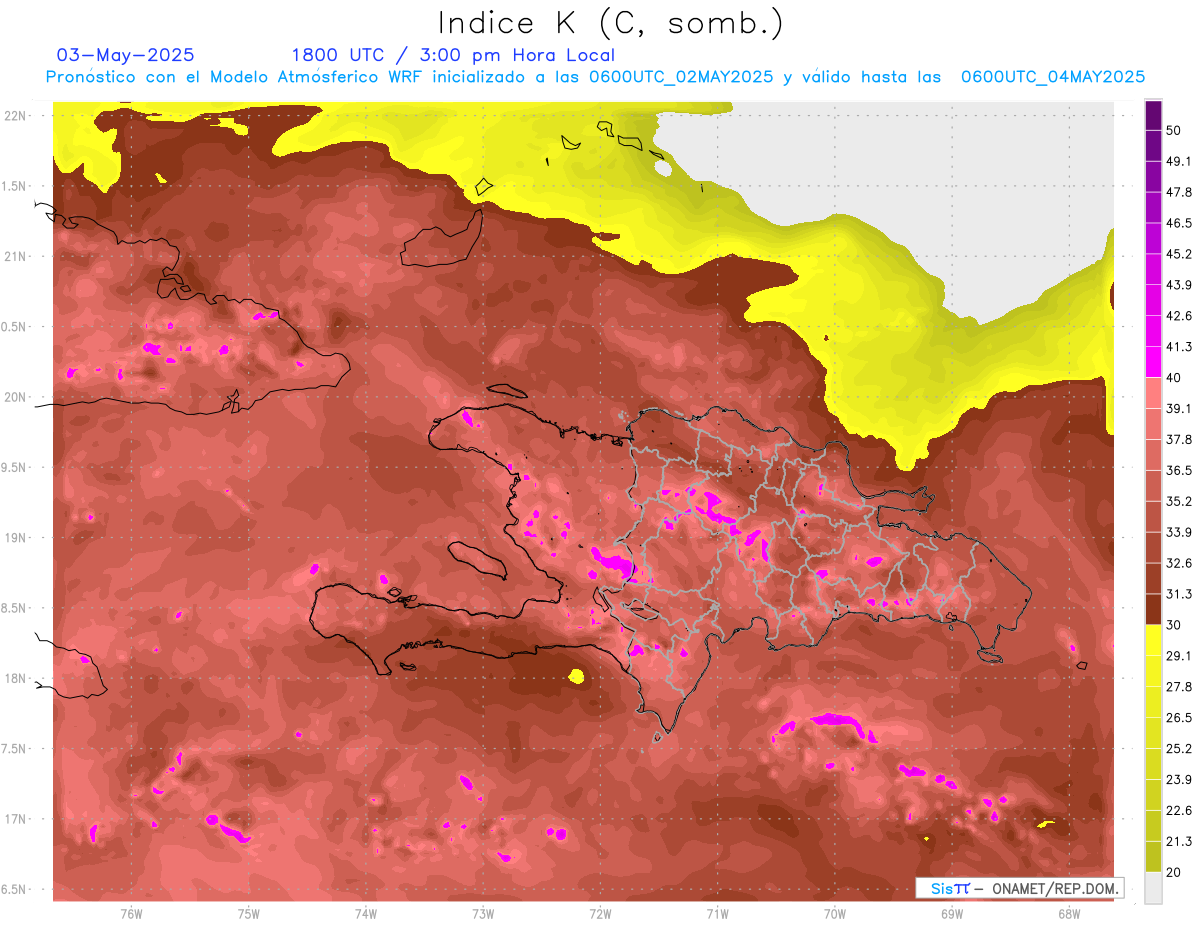Click the "7.5N" latitude label
The width and height of the screenshot is (1200, 927).
point(14,748)
